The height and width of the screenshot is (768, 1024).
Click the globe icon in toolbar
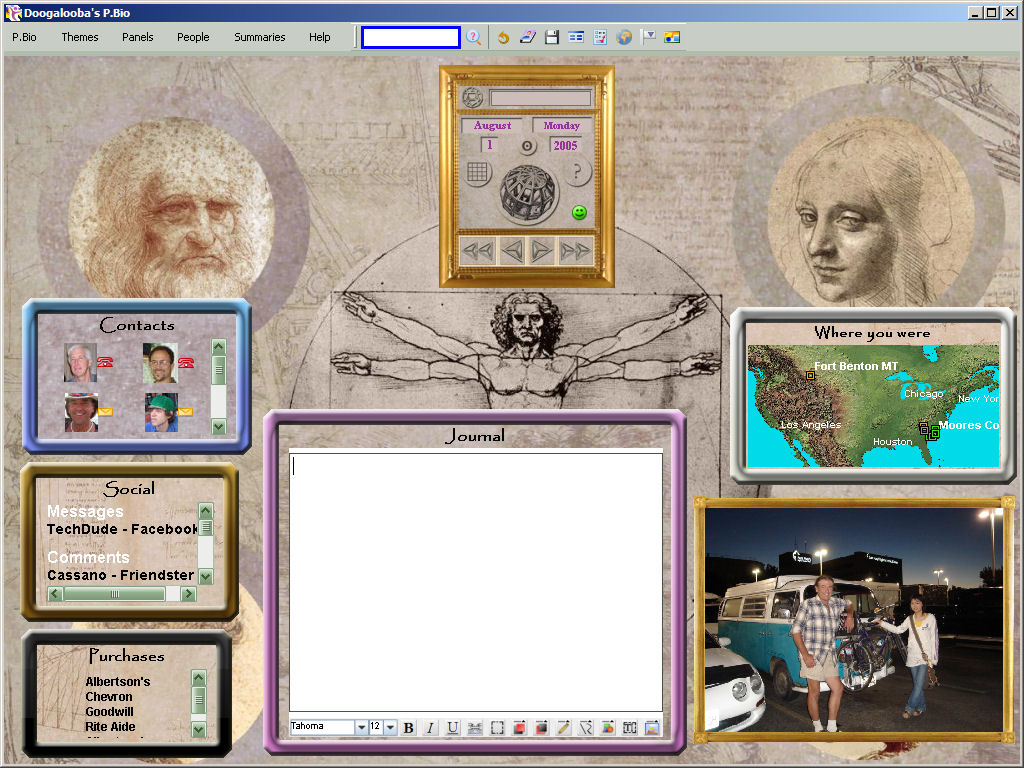tap(624, 37)
